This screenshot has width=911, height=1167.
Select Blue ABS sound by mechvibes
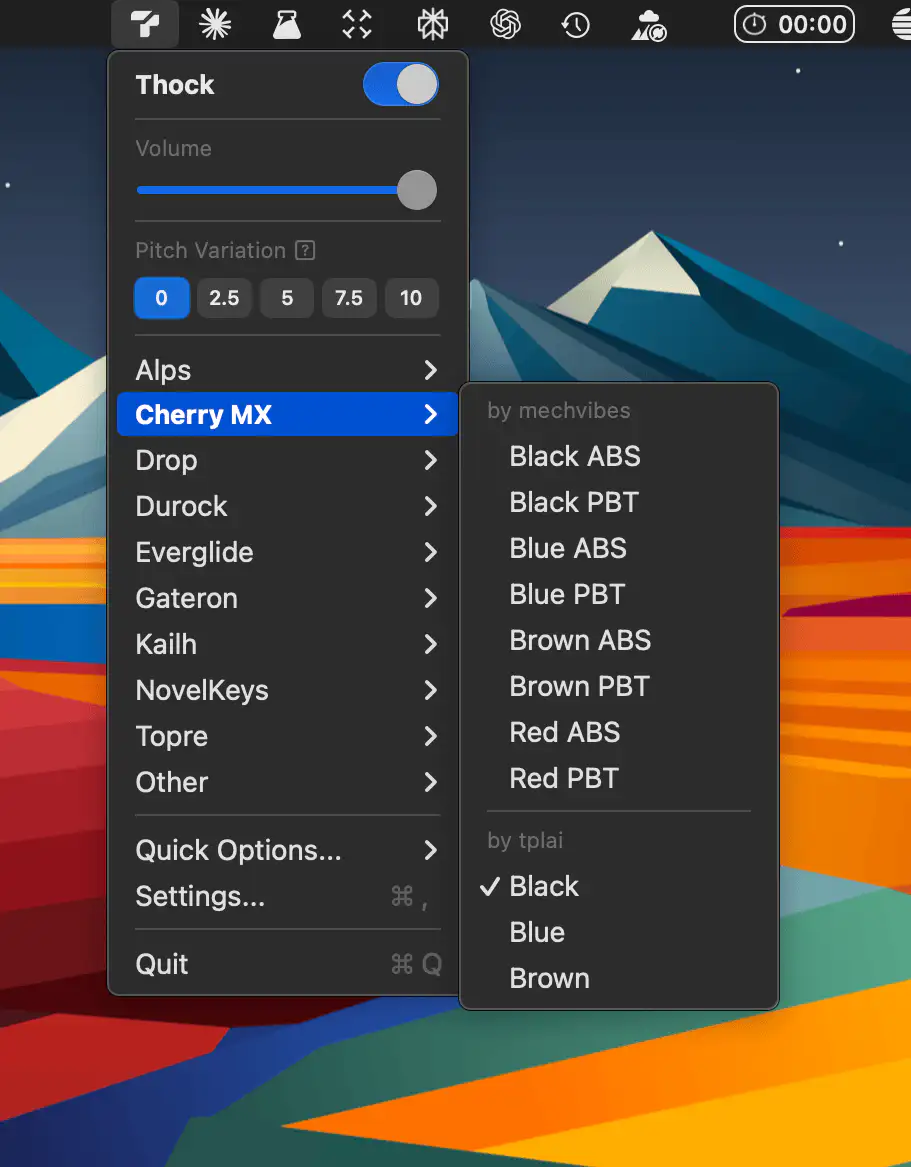[x=568, y=549]
